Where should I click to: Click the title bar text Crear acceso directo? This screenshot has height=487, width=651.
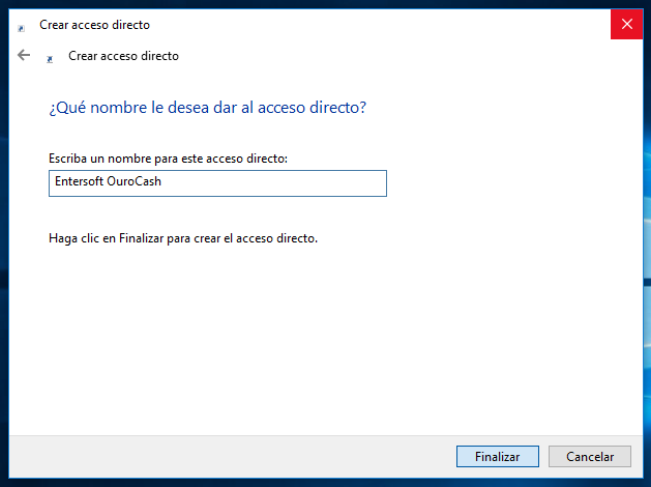coord(95,25)
